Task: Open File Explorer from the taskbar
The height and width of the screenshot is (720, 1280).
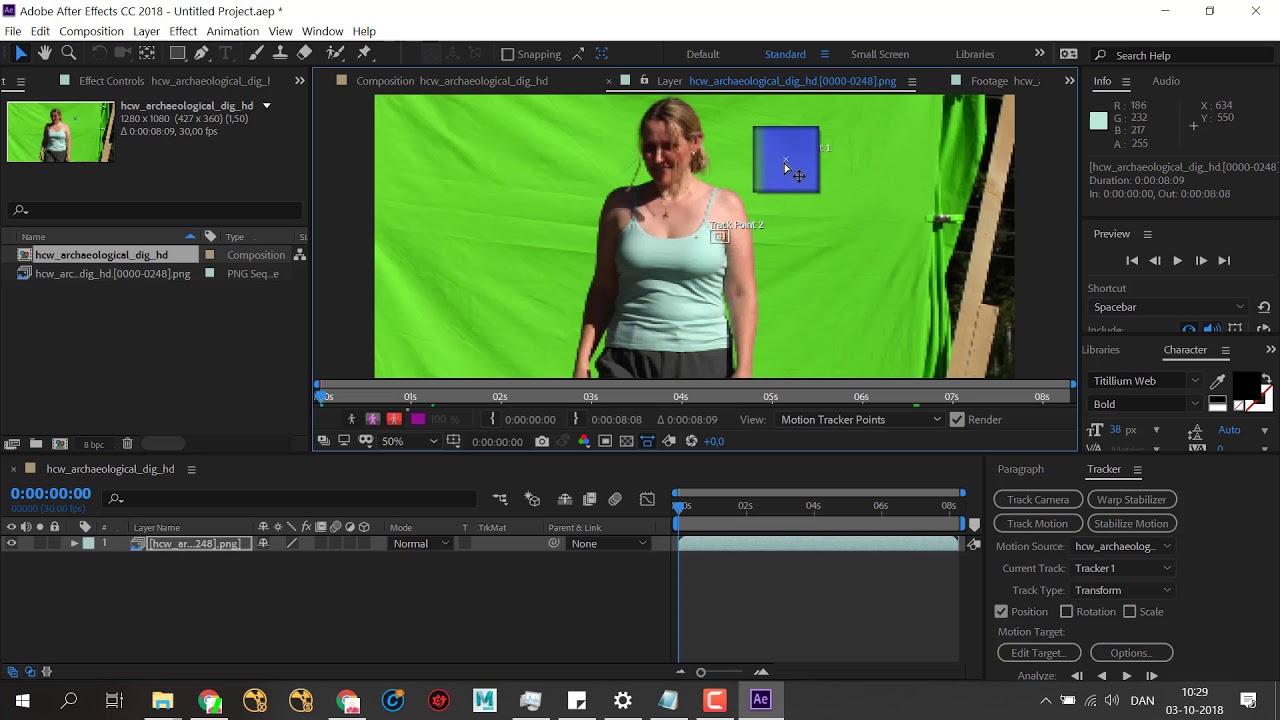Action: click(163, 700)
